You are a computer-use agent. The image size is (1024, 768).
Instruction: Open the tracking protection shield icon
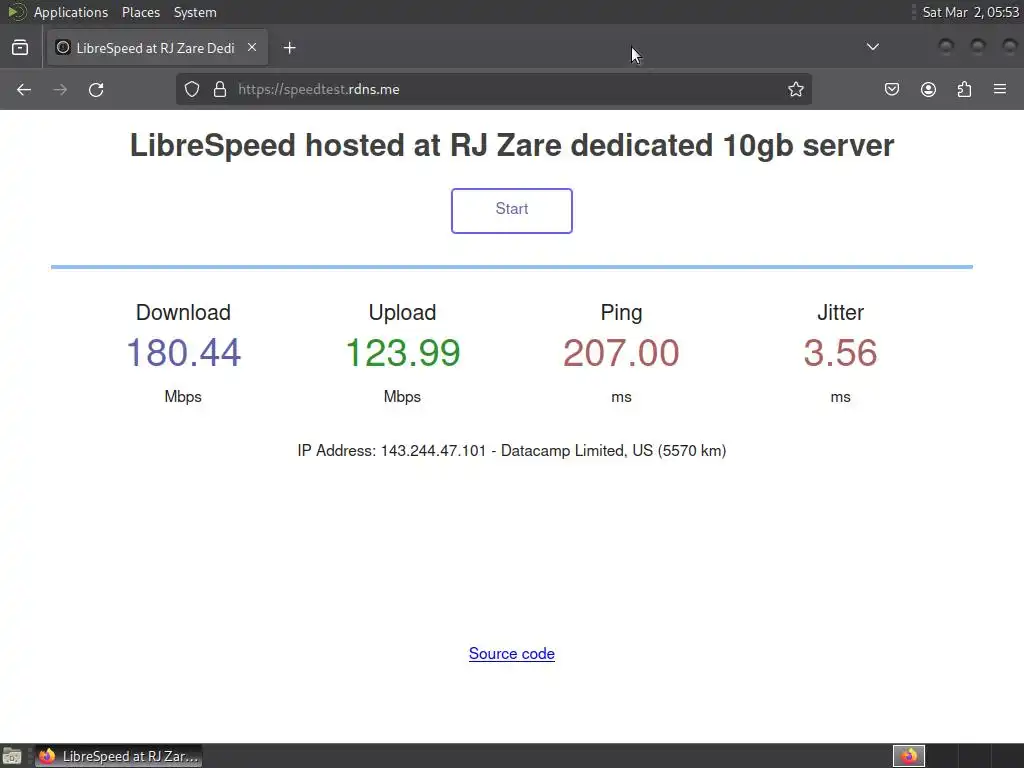(191, 89)
